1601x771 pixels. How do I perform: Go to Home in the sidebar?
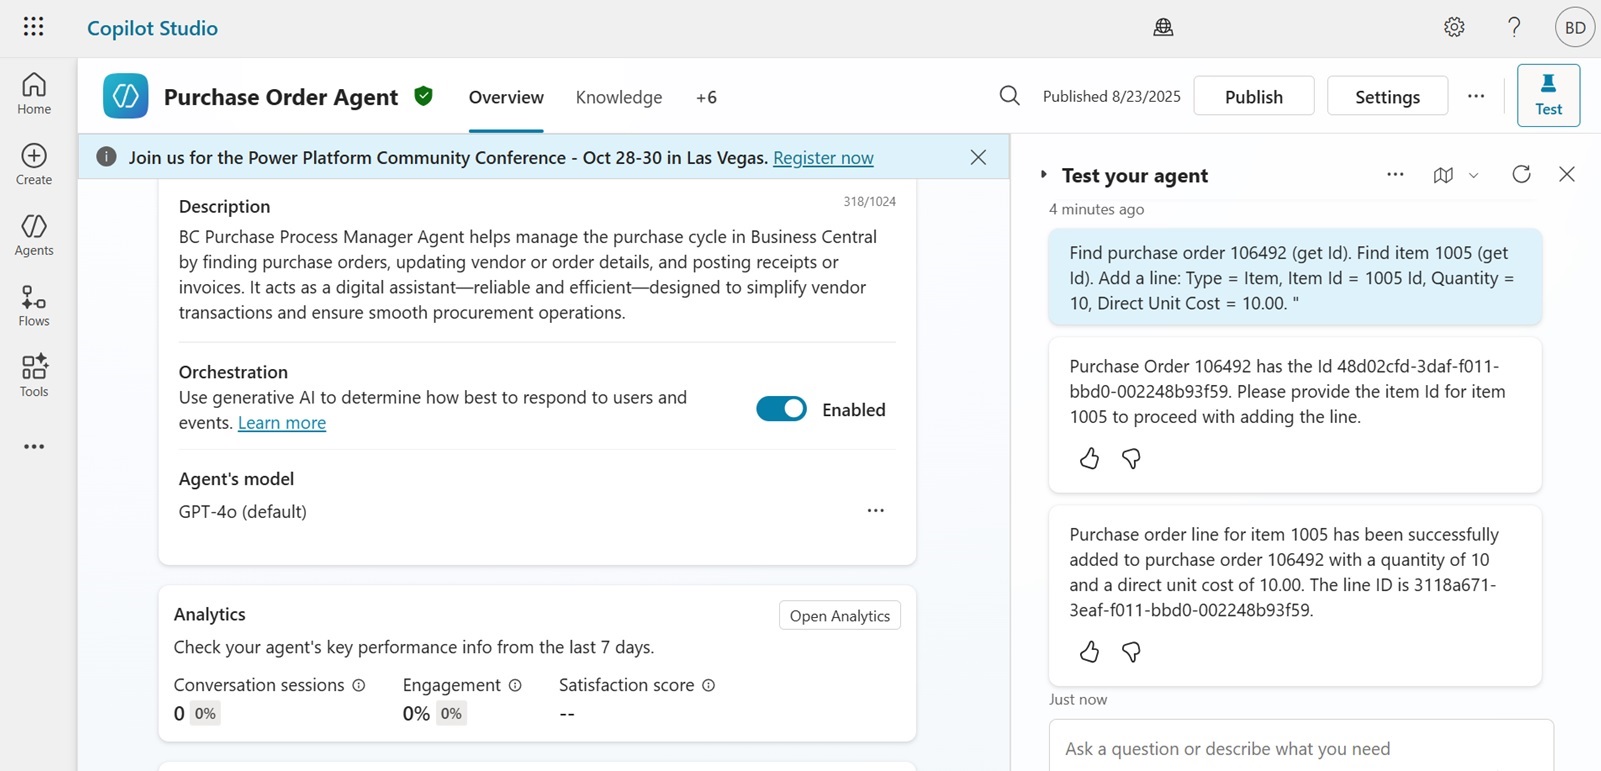[34, 94]
